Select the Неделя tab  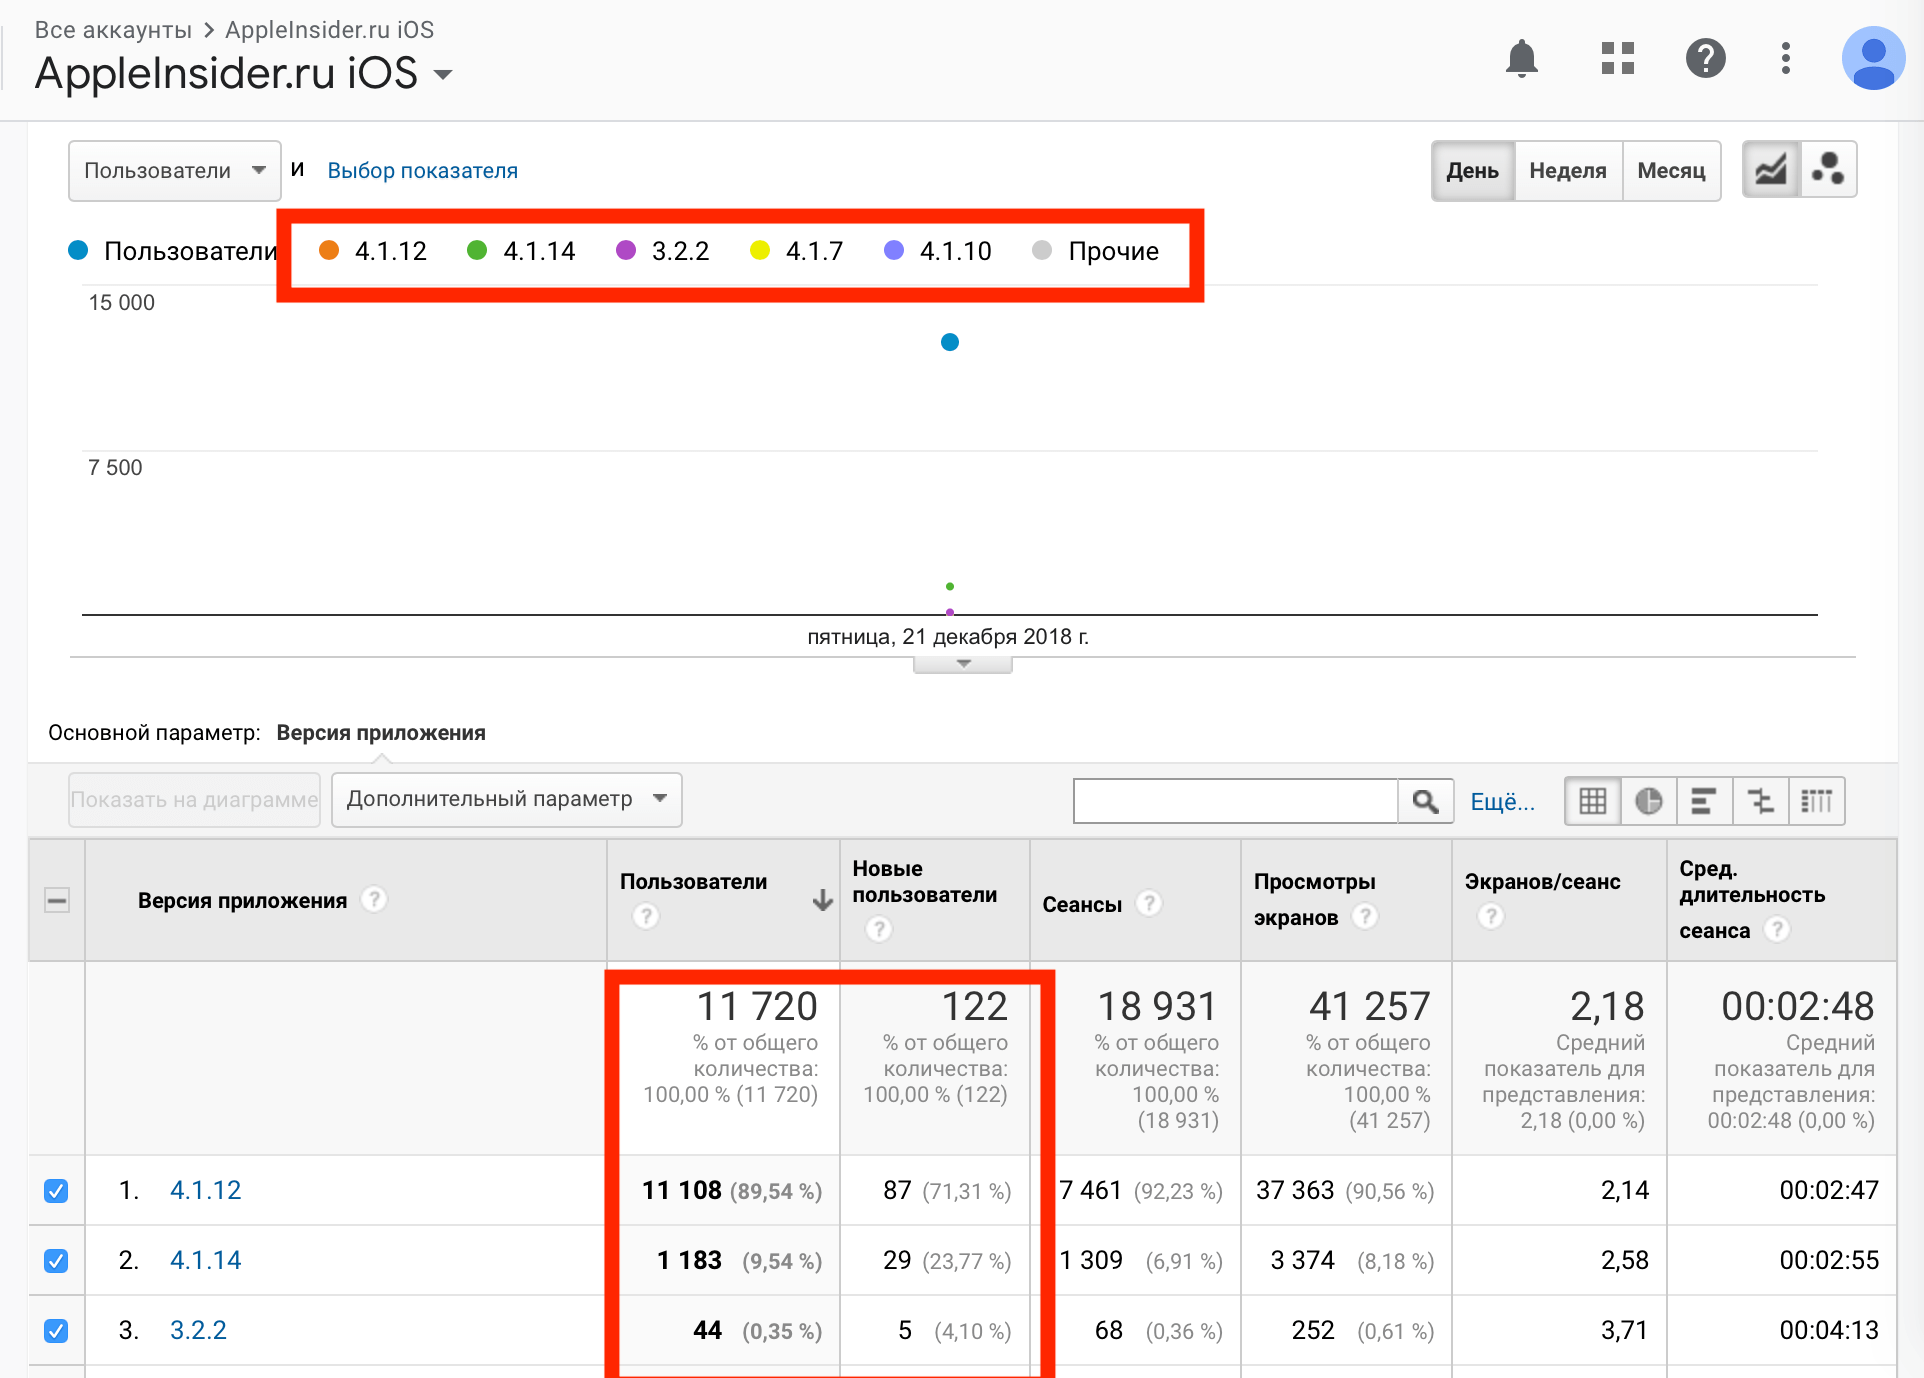click(x=1568, y=171)
